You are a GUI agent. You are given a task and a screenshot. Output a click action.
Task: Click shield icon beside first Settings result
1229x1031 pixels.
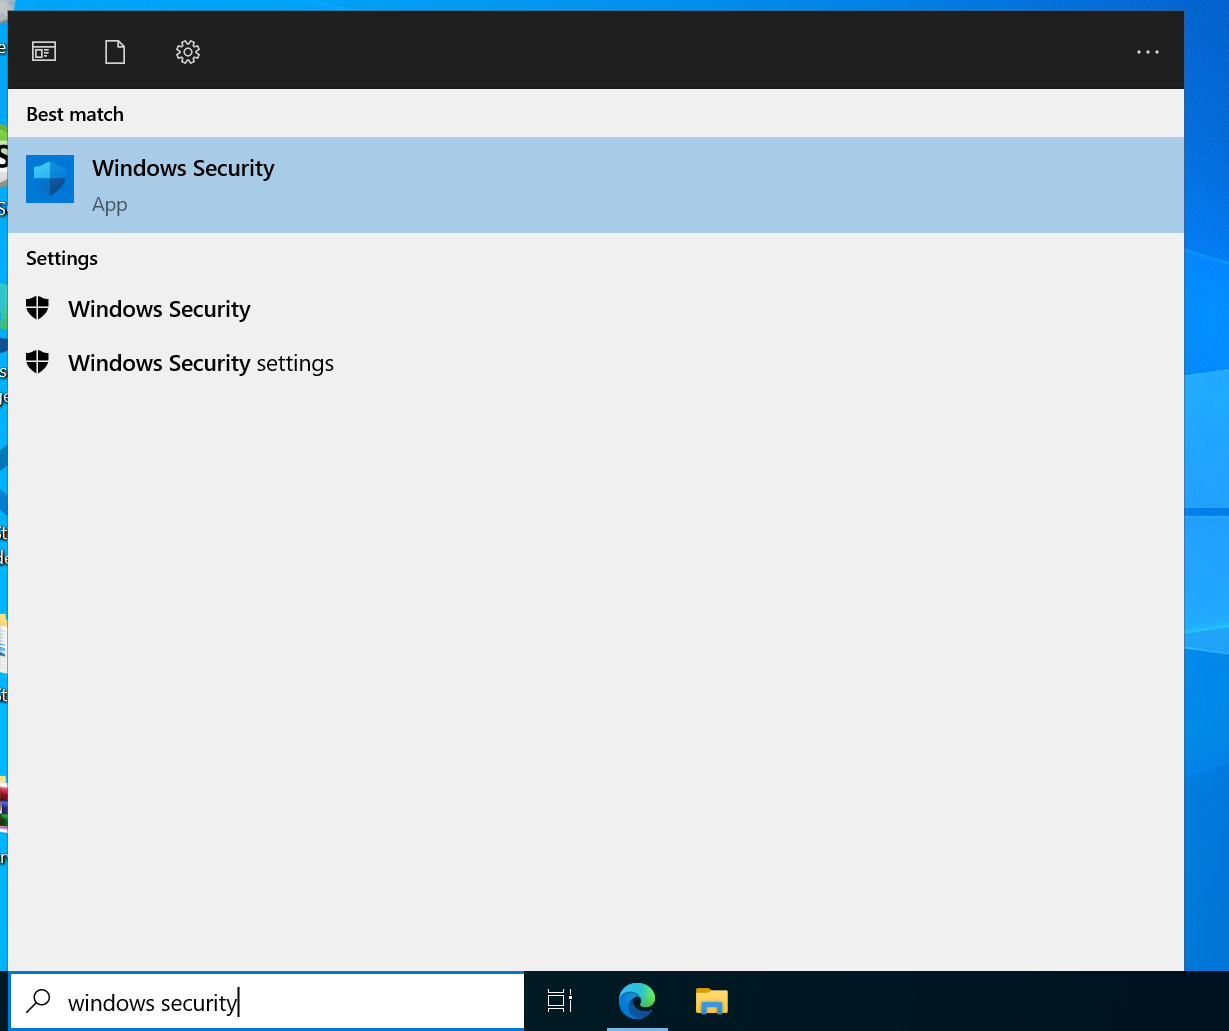[38, 308]
